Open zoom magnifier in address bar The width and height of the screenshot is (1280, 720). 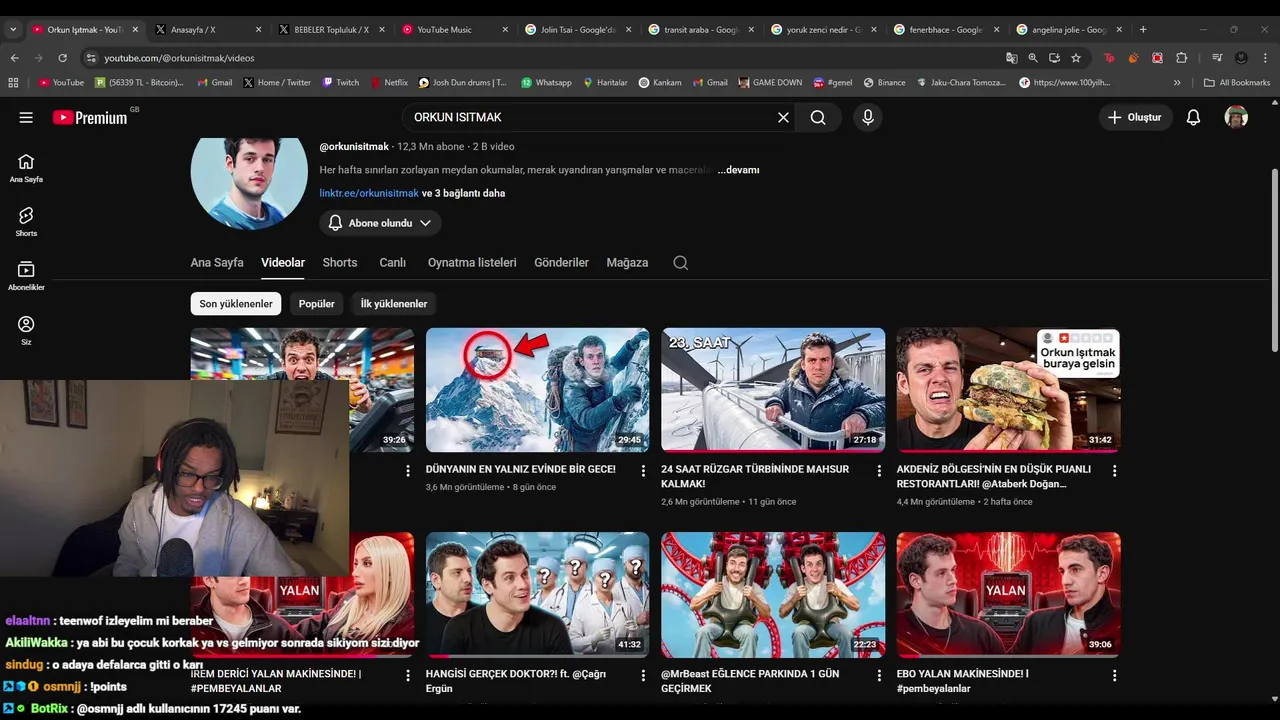(x=1033, y=58)
